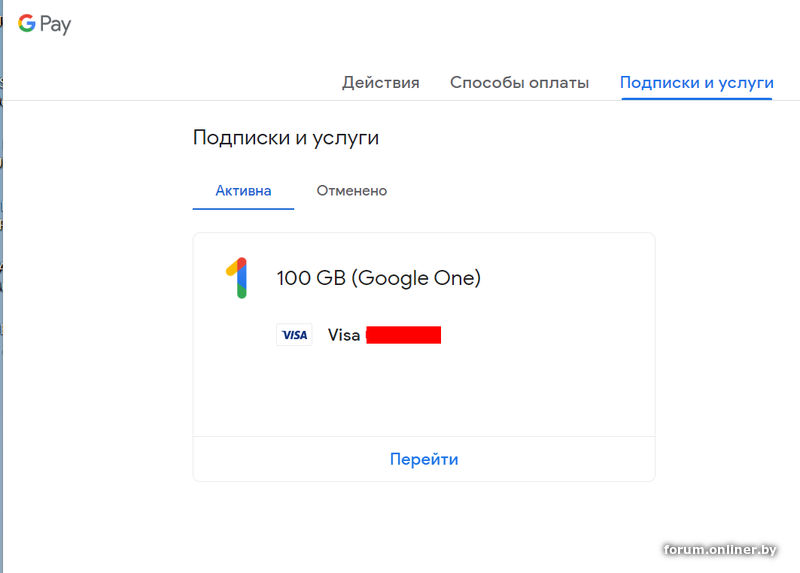The width and height of the screenshot is (800, 573).
Task: Select the Подписки и услуги top tab
Action: click(696, 83)
